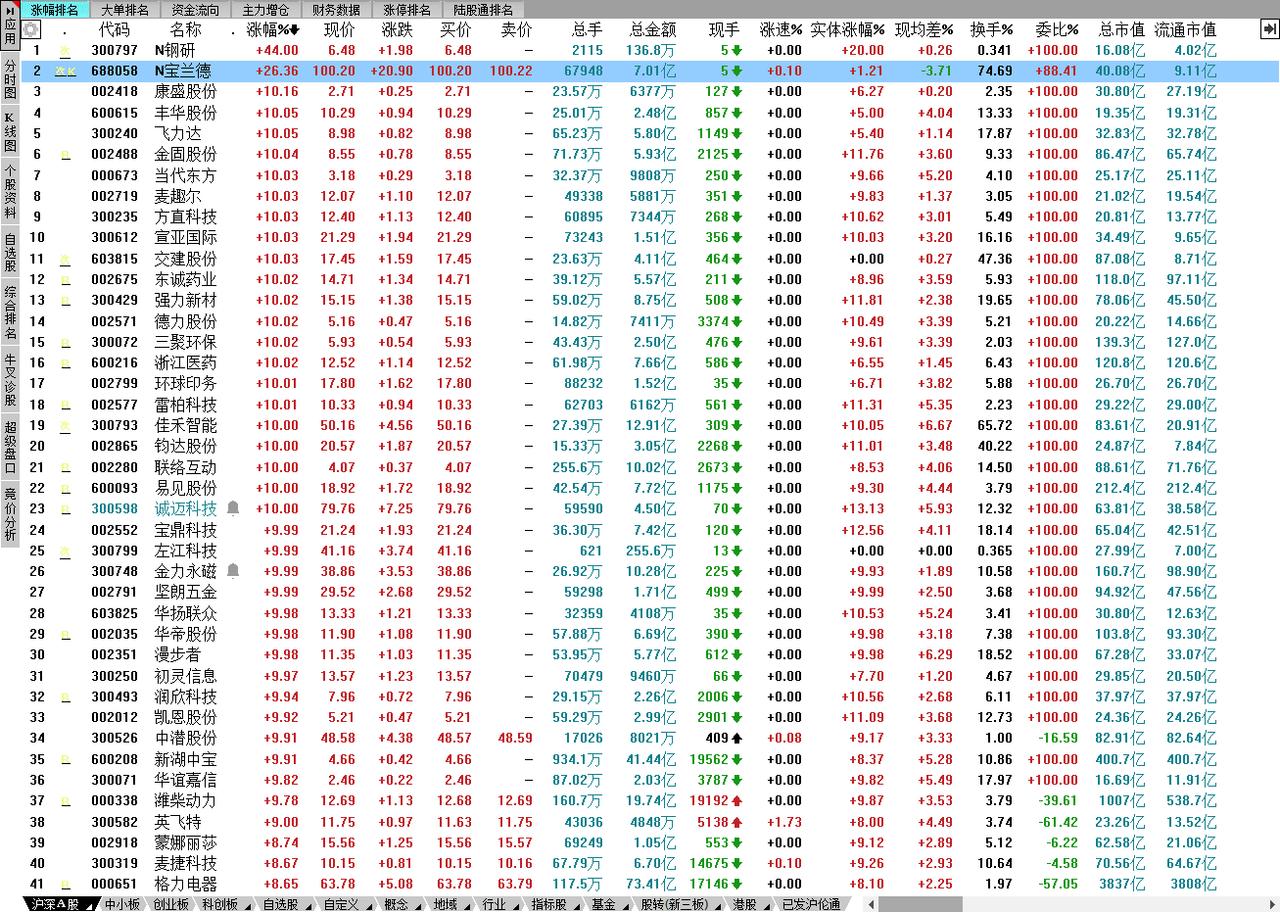Click the left arrow of the horizontal scrollbar
This screenshot has width=1280, height=912.
(872, 904)
